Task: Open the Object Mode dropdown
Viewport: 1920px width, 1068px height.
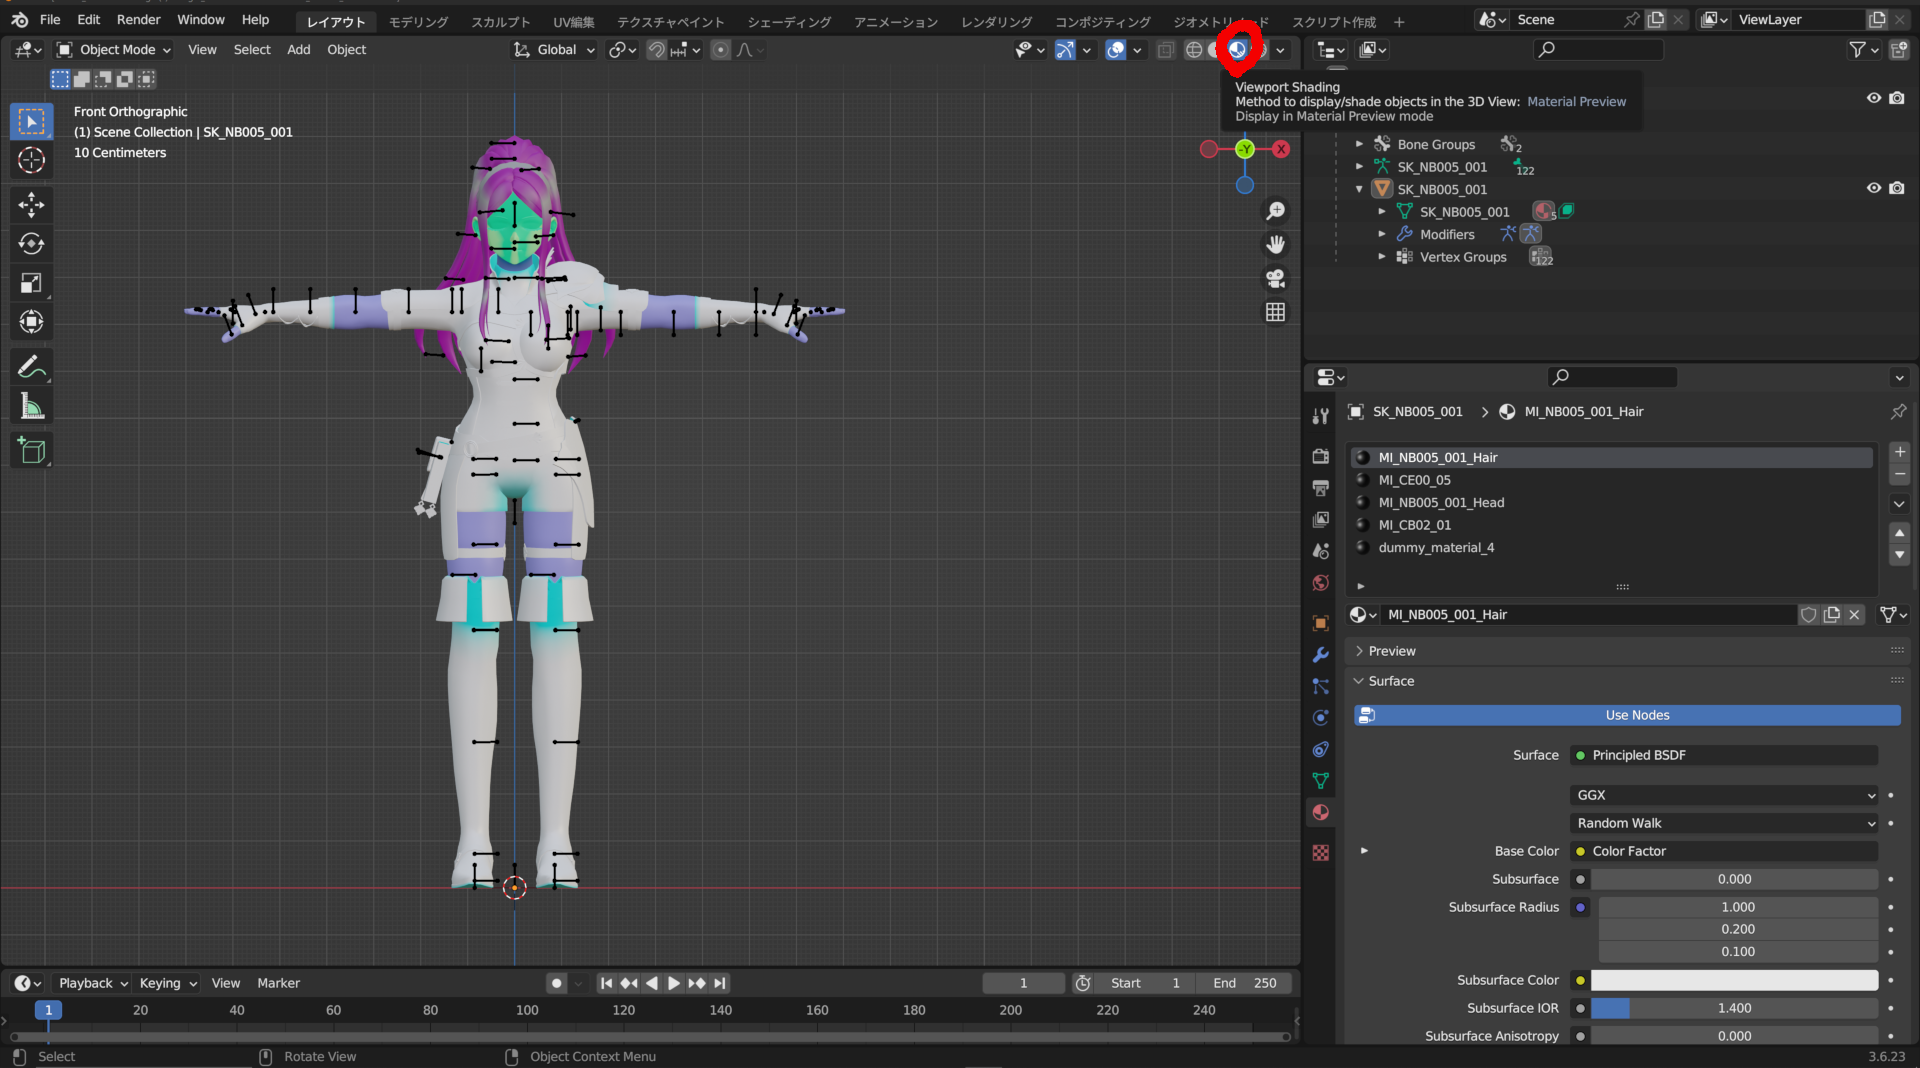Action: pyautogui.click(x=114, y=50)
